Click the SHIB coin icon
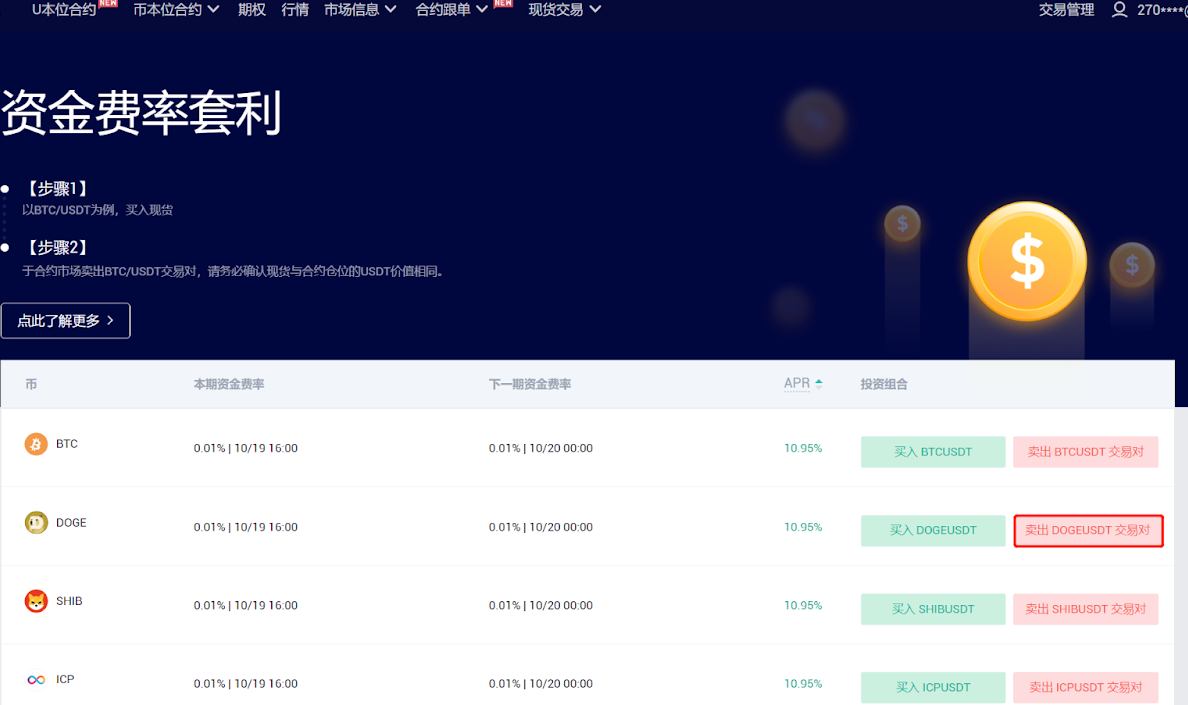The image size is (1188, 705). pos(36,601)
